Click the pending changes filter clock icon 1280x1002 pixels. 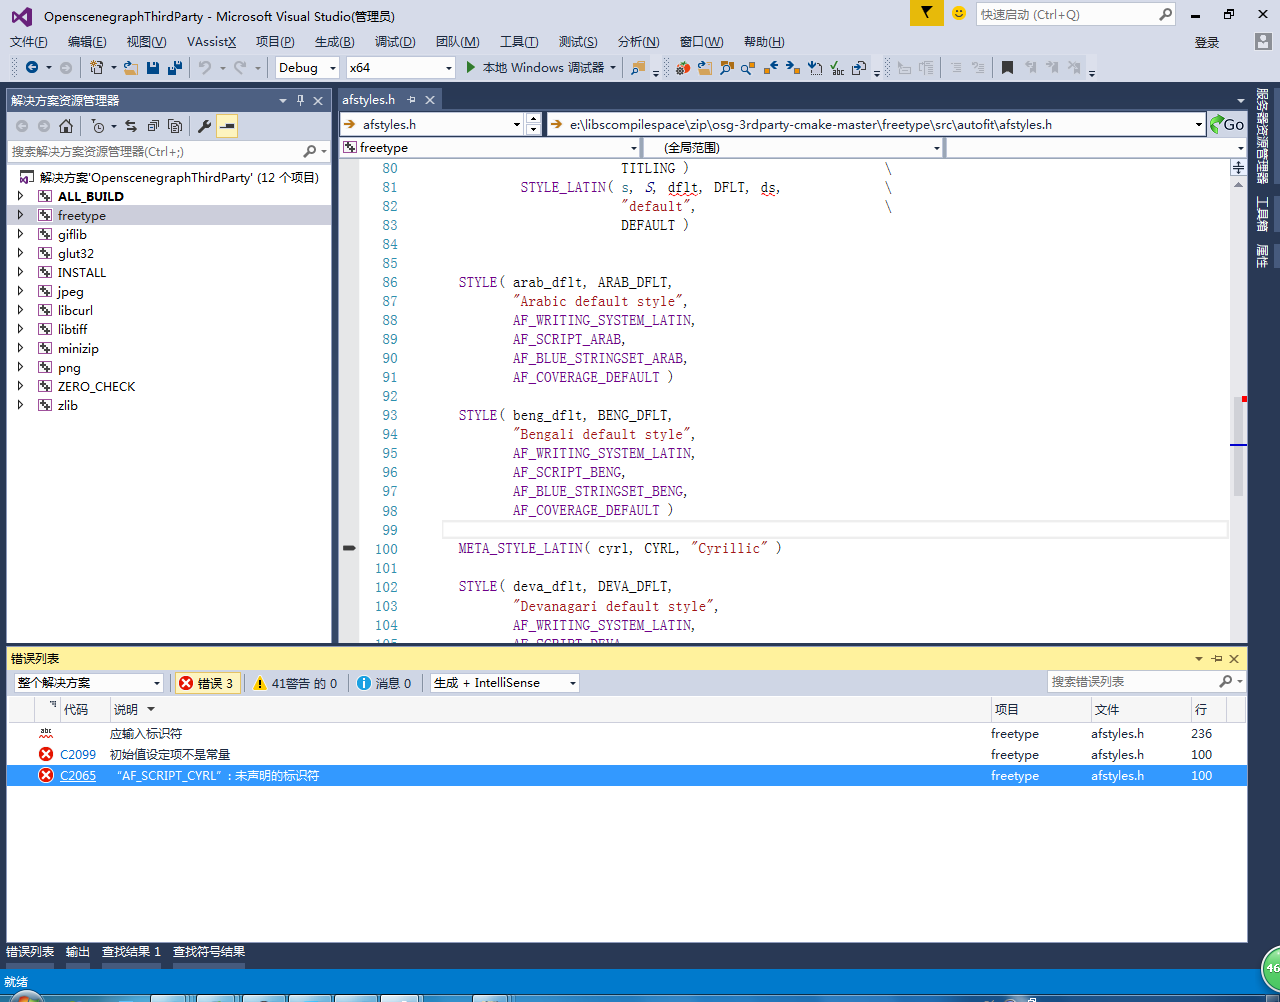[98, 126]
